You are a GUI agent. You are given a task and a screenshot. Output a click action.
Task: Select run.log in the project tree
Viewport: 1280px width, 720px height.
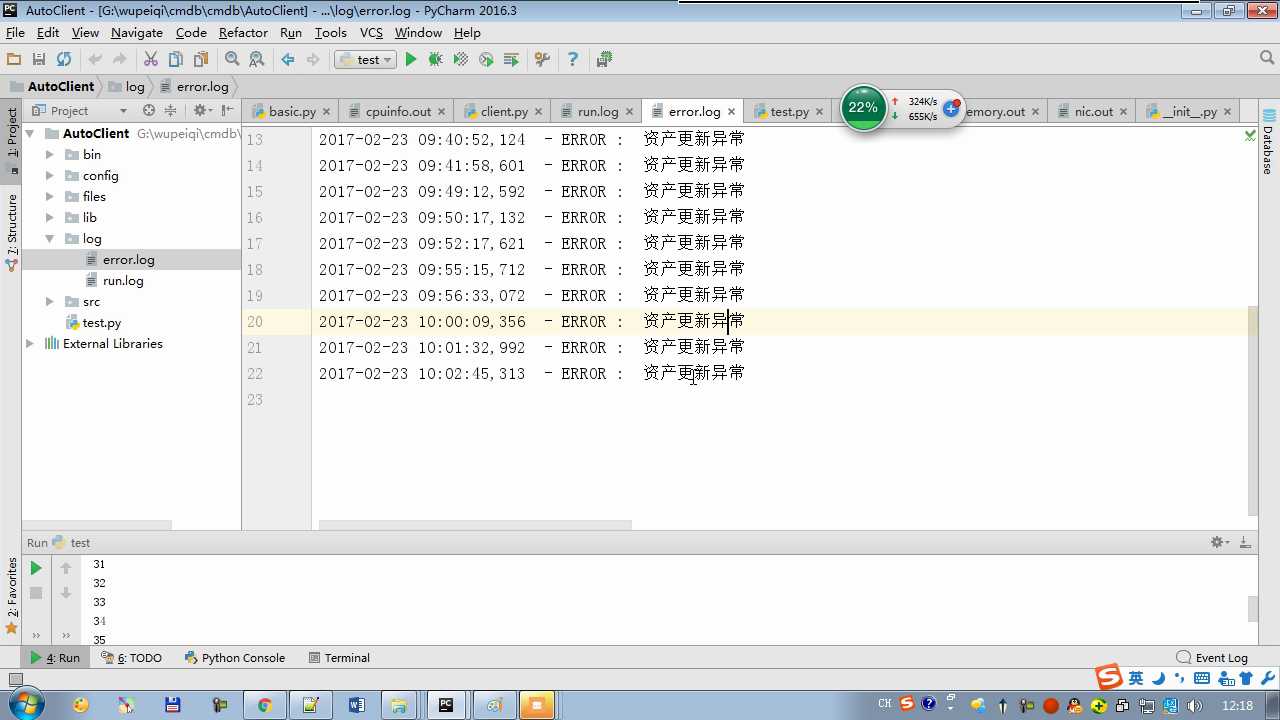point(123,280)
